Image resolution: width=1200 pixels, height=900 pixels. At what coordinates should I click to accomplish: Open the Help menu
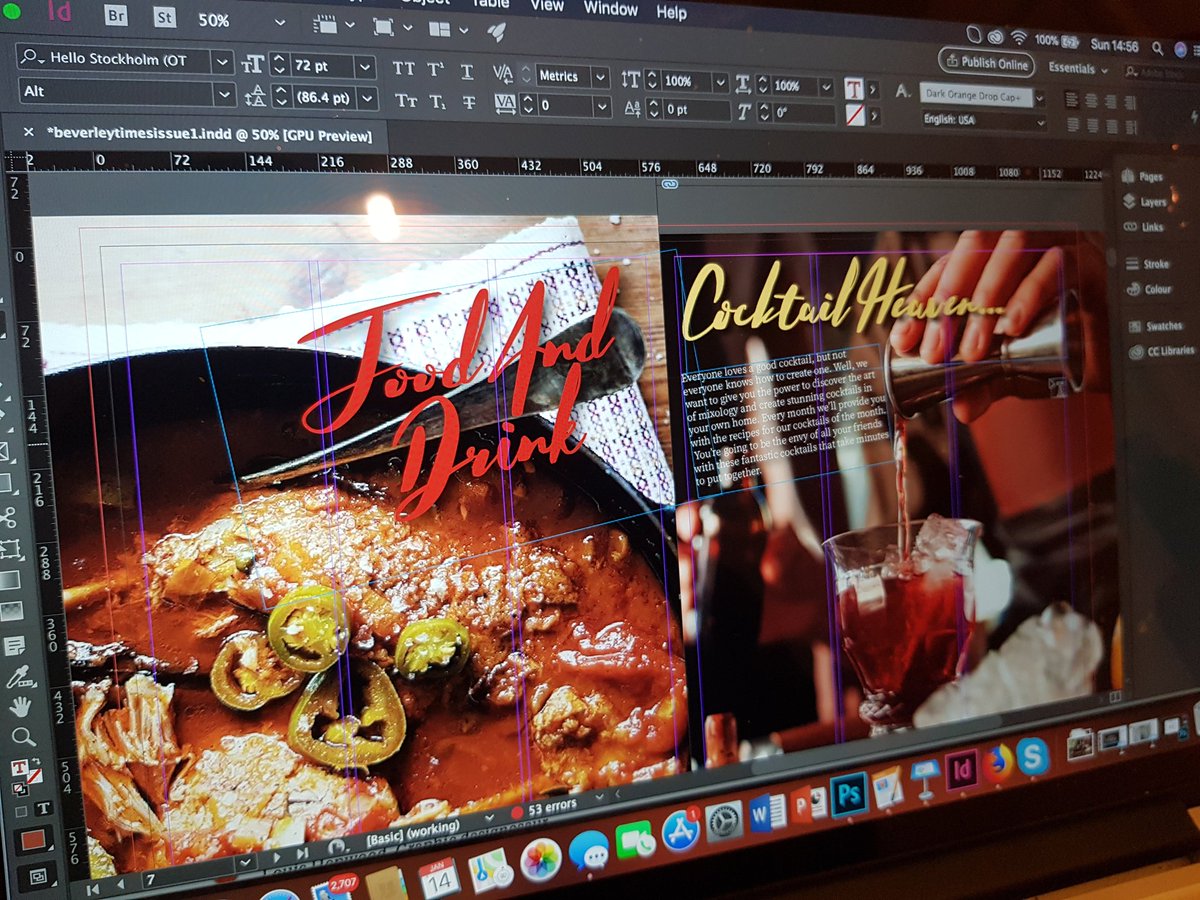click(671, 13)
